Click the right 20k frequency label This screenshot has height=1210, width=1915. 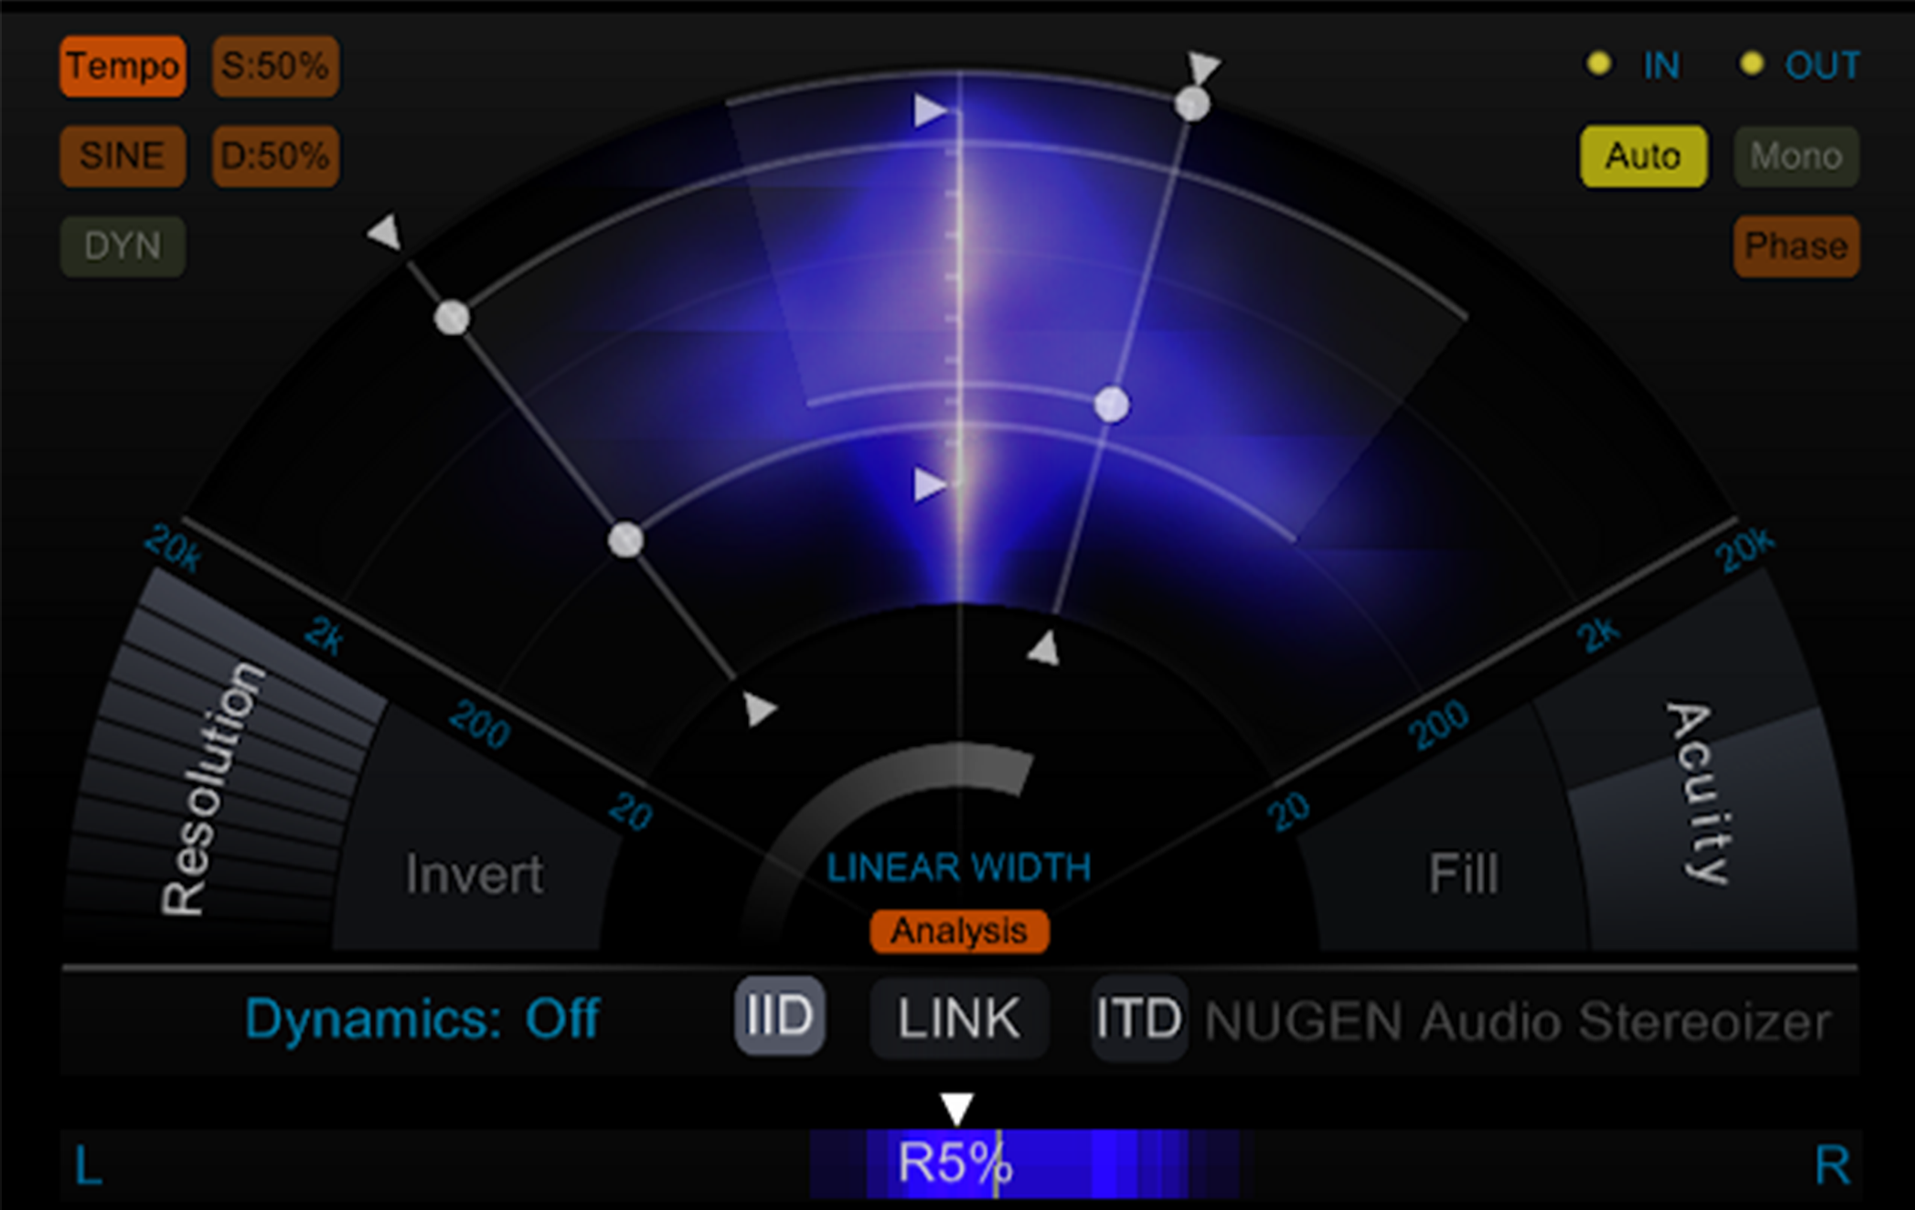pos(1745,548)
